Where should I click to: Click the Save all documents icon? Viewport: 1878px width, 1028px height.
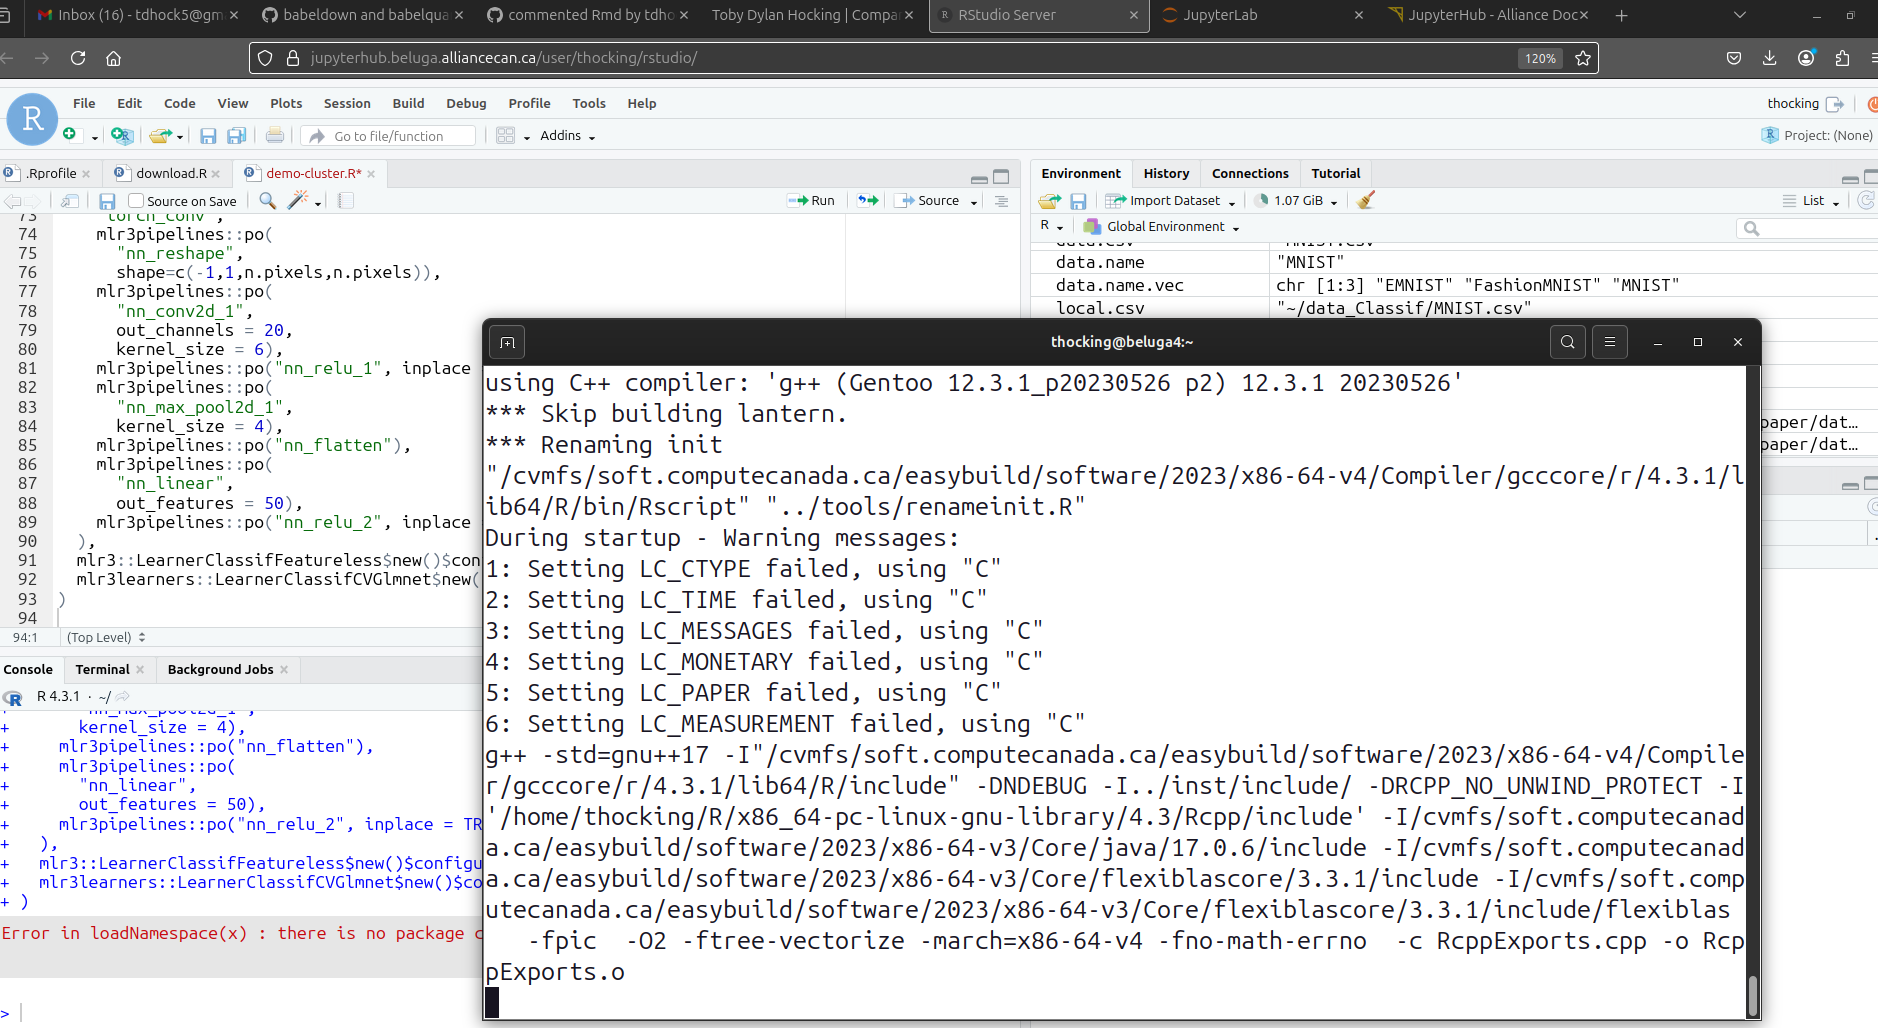(237, 135)
